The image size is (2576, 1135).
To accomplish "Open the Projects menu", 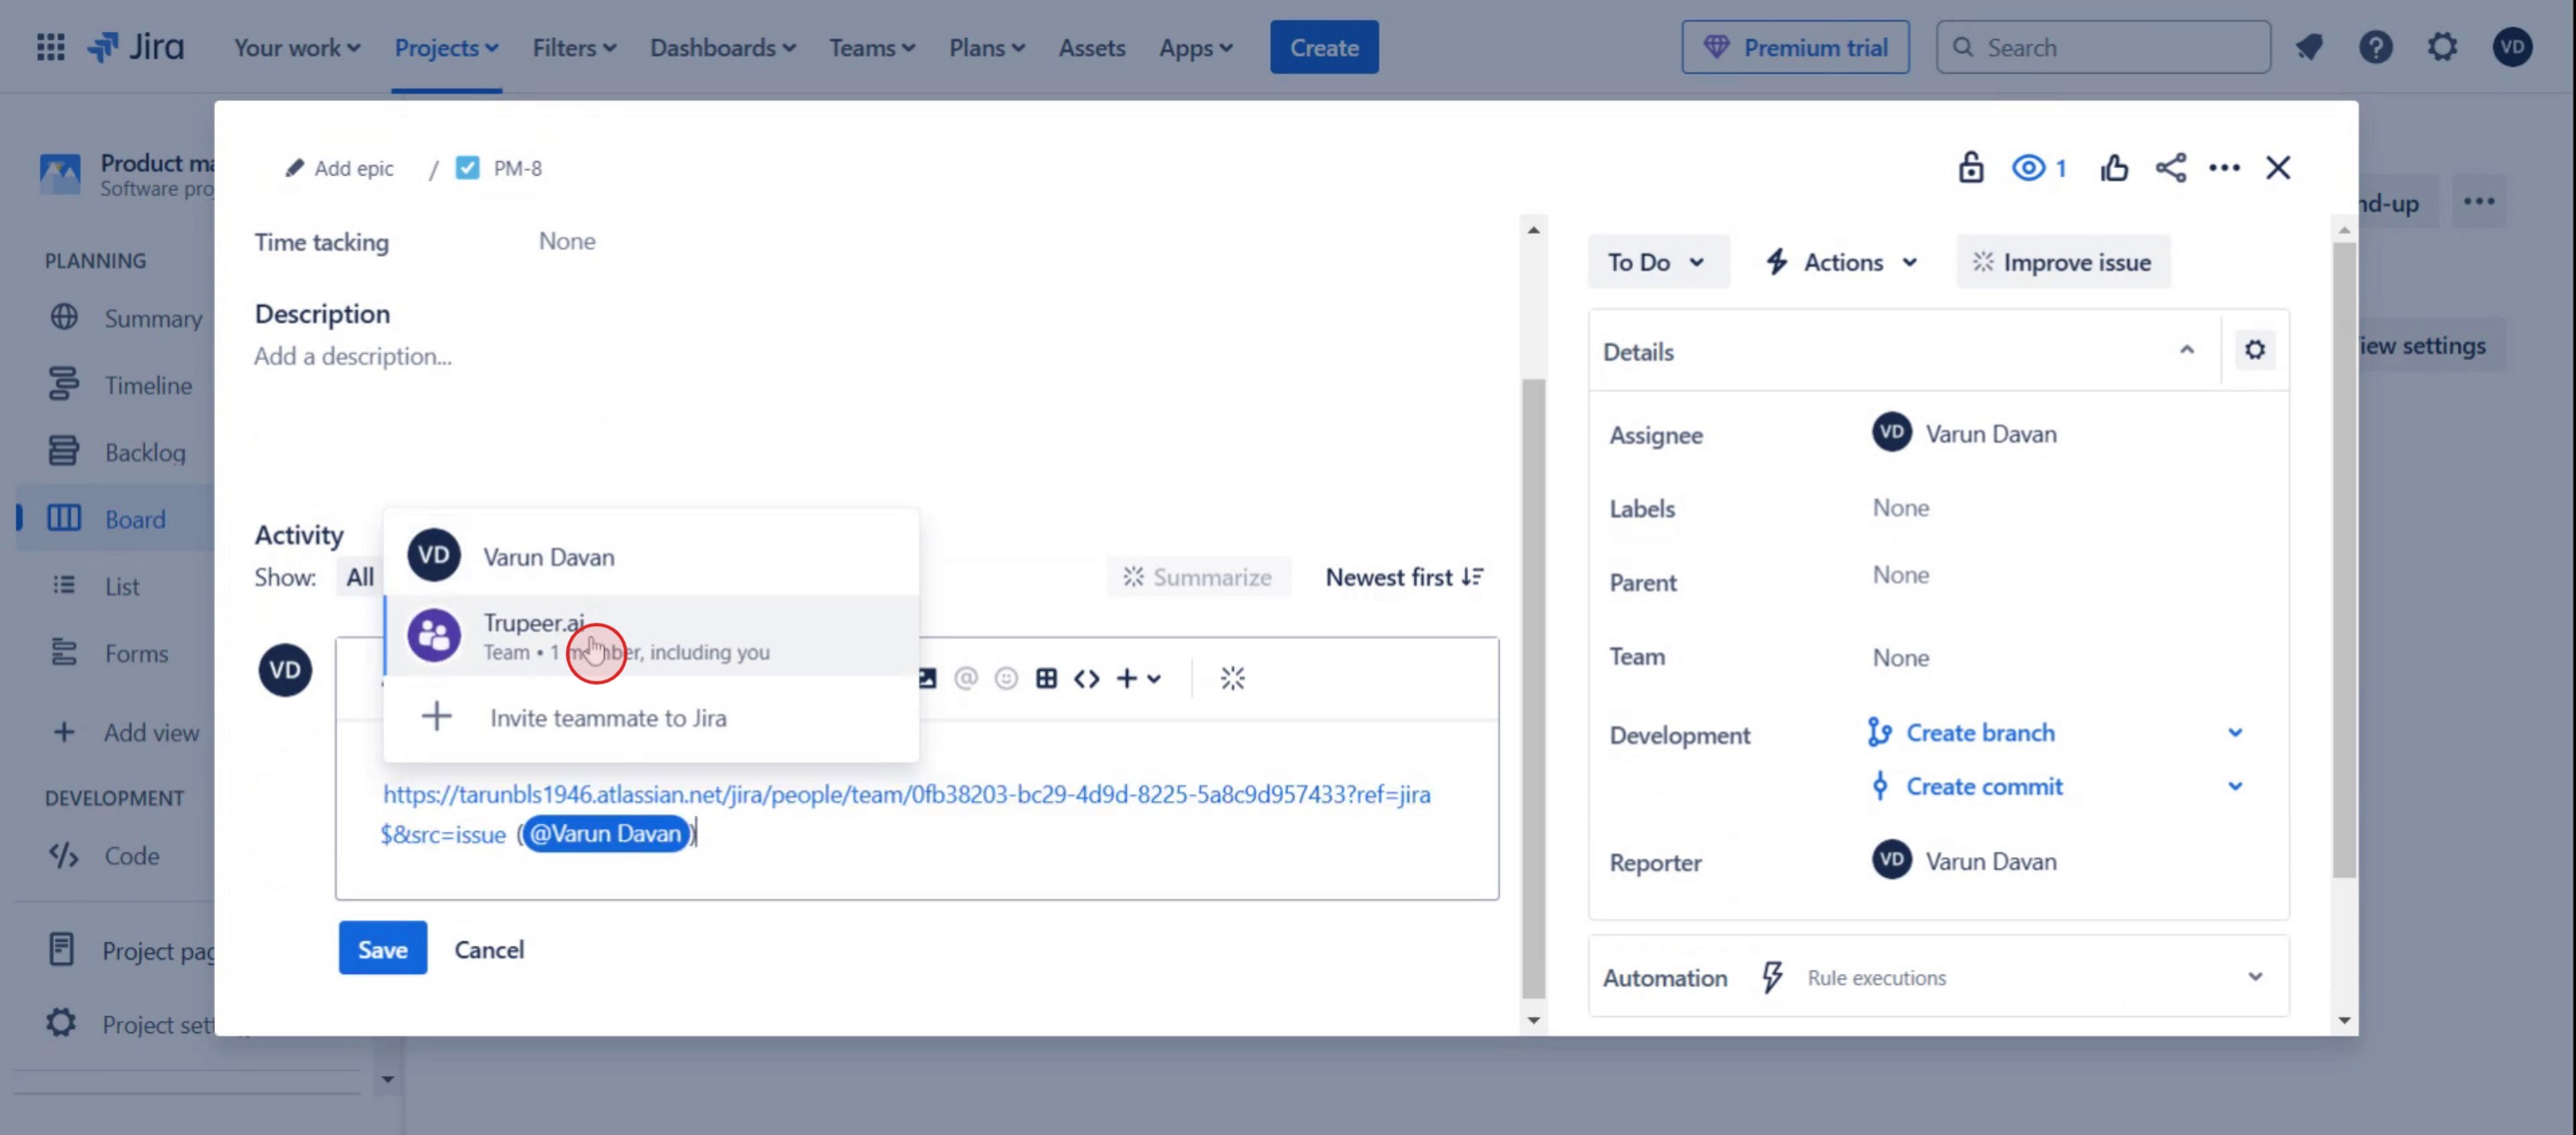I will click(x=446, y=47).
